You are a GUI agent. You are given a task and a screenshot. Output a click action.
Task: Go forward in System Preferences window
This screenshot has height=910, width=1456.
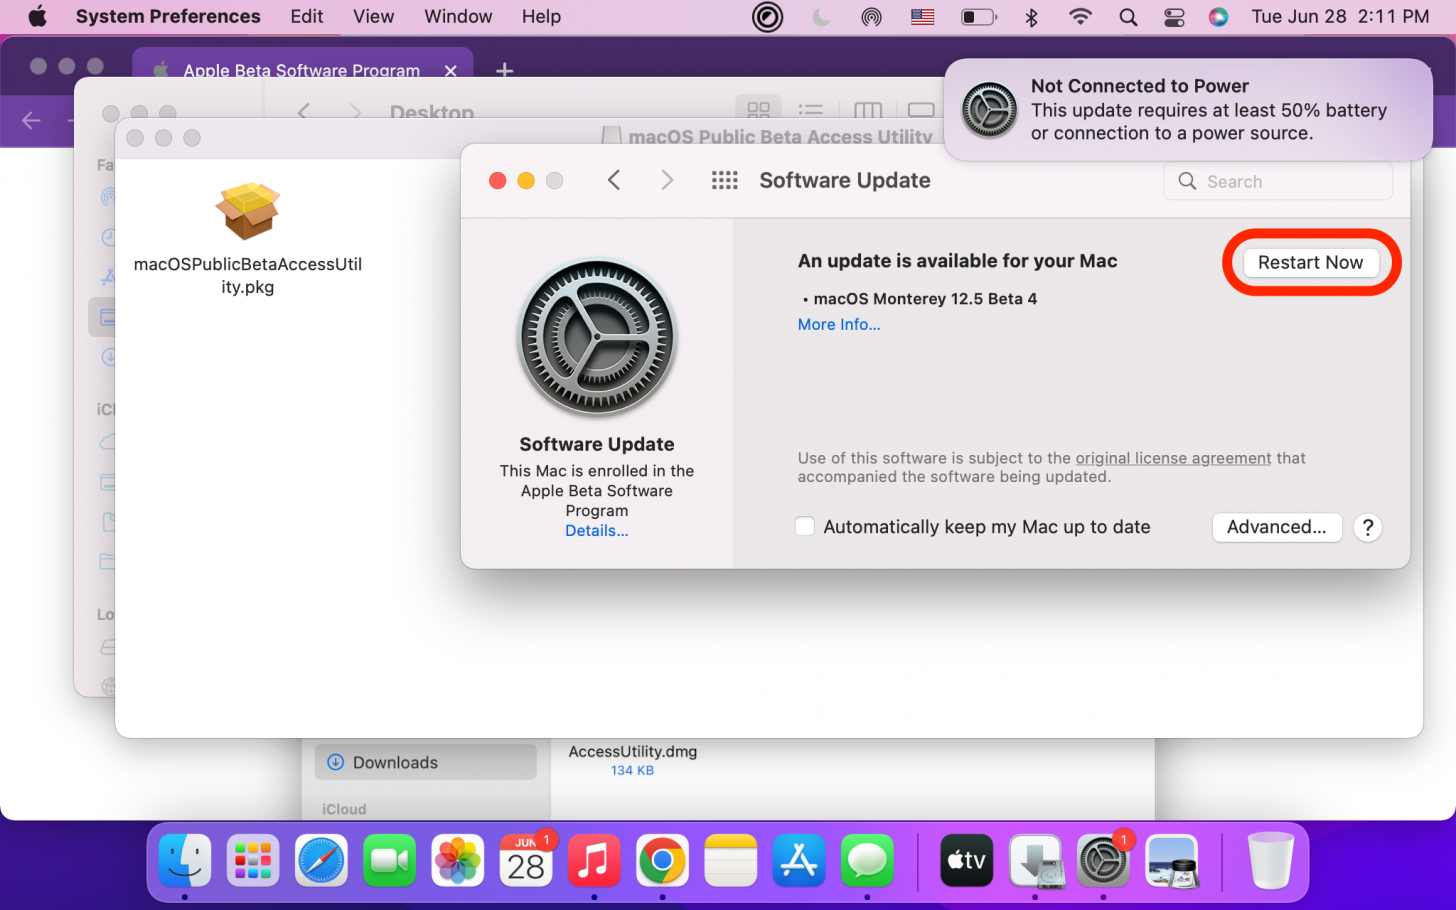(x=667, y=180)
